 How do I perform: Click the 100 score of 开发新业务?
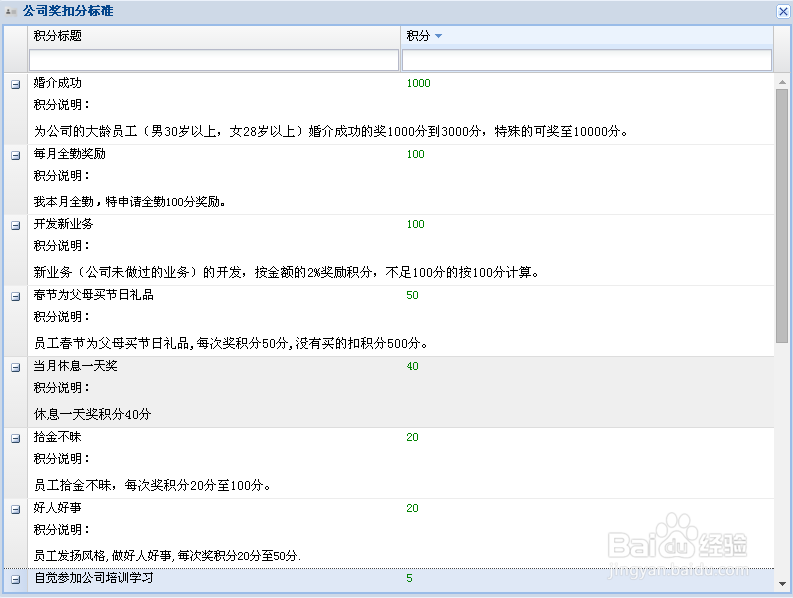coord(415,224)
